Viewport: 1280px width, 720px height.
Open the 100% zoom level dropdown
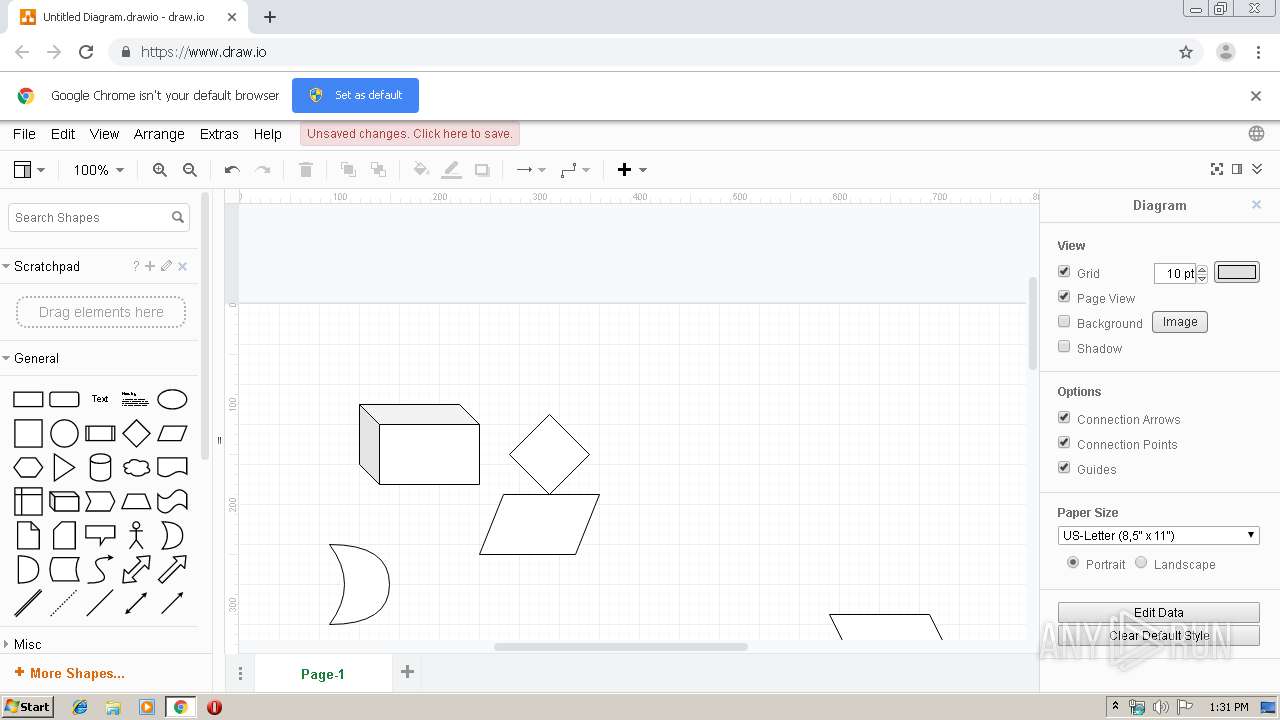tap(98, 170)
